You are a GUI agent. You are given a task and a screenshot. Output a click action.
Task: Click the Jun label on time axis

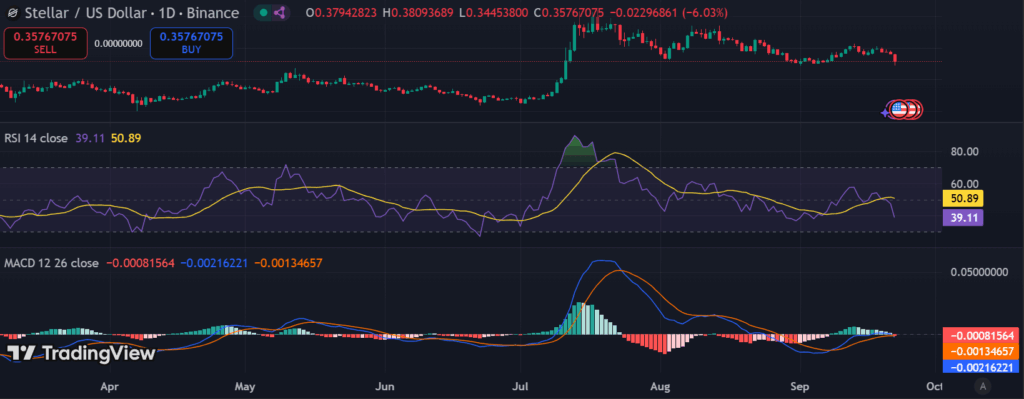[x=386, y=387]
